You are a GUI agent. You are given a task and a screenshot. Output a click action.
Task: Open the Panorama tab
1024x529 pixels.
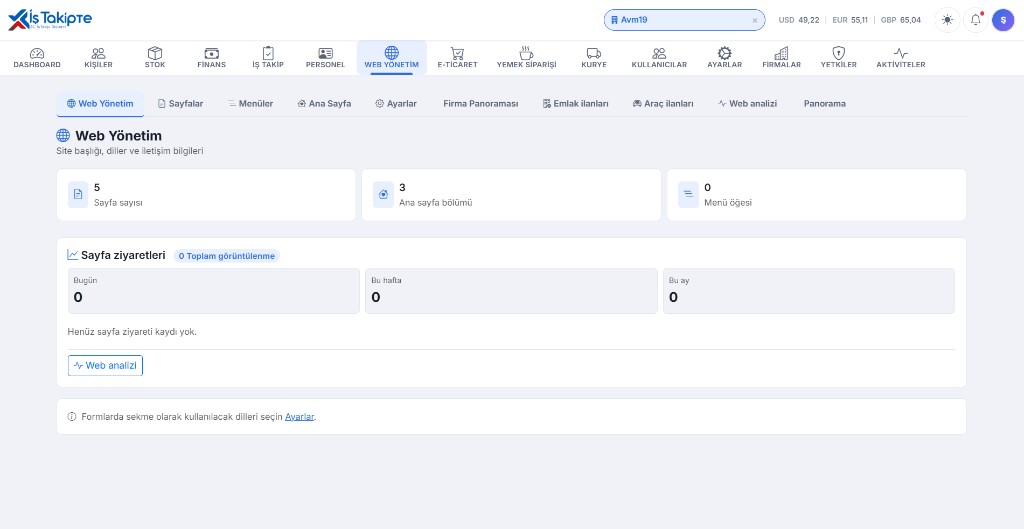coord(825,104)
